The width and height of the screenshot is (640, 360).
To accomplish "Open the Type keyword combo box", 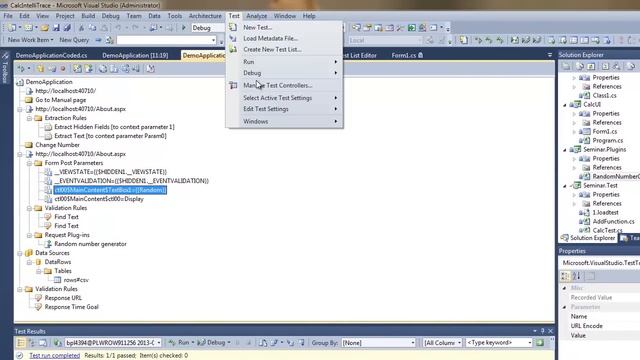I will click(x=529, y=343).
